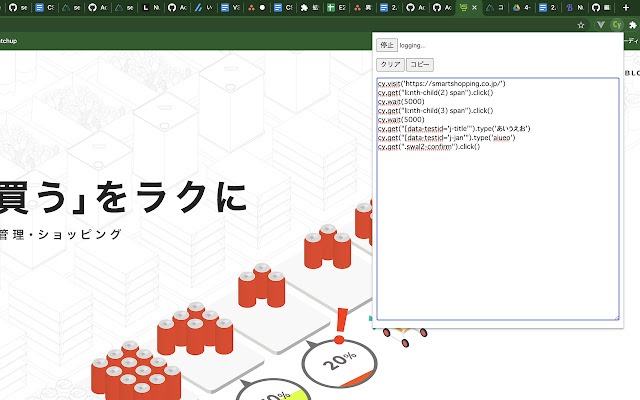This screenshot has width=640, height=400.
Task: Click the コピー (copy) button
Action: (420, 64)
